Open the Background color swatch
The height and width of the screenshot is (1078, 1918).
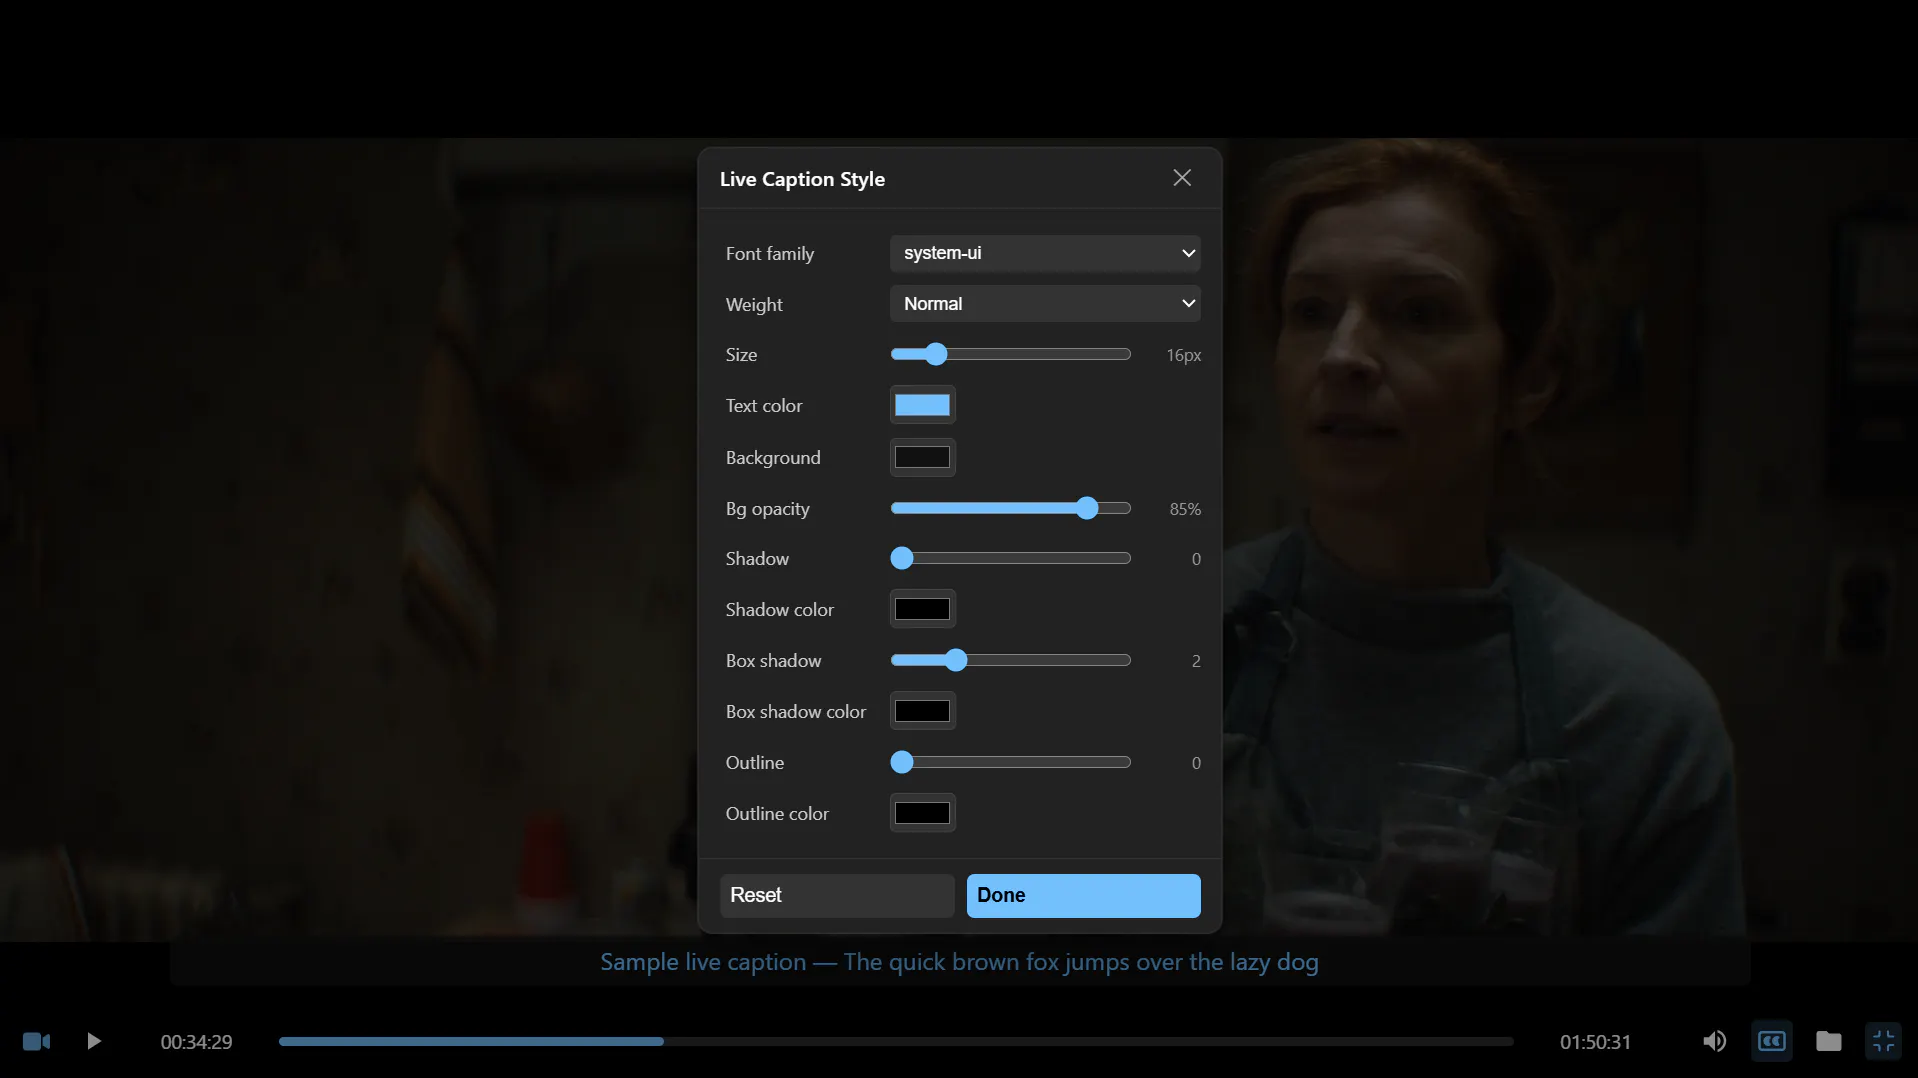coord(922,457)
